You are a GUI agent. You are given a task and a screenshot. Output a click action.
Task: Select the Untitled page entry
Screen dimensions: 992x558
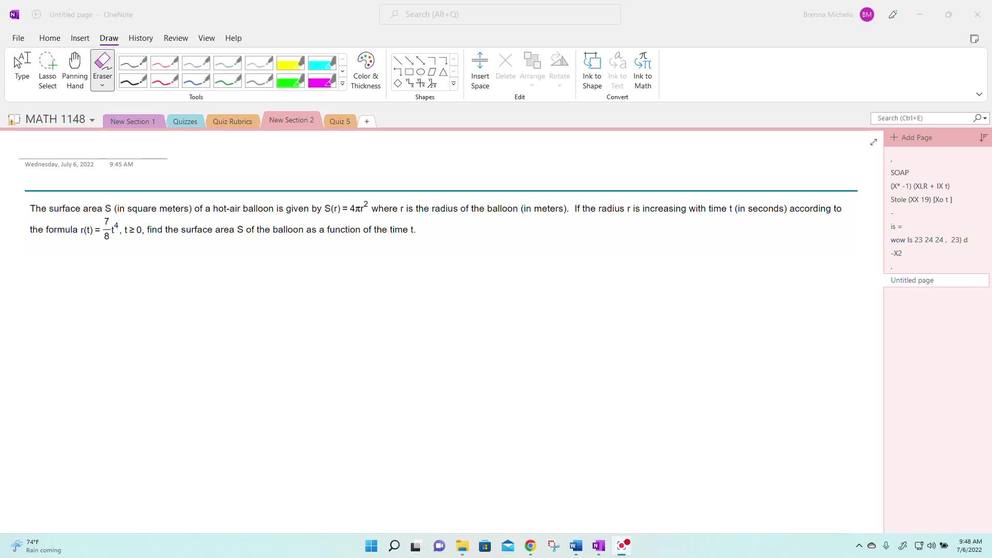(935, 280)
